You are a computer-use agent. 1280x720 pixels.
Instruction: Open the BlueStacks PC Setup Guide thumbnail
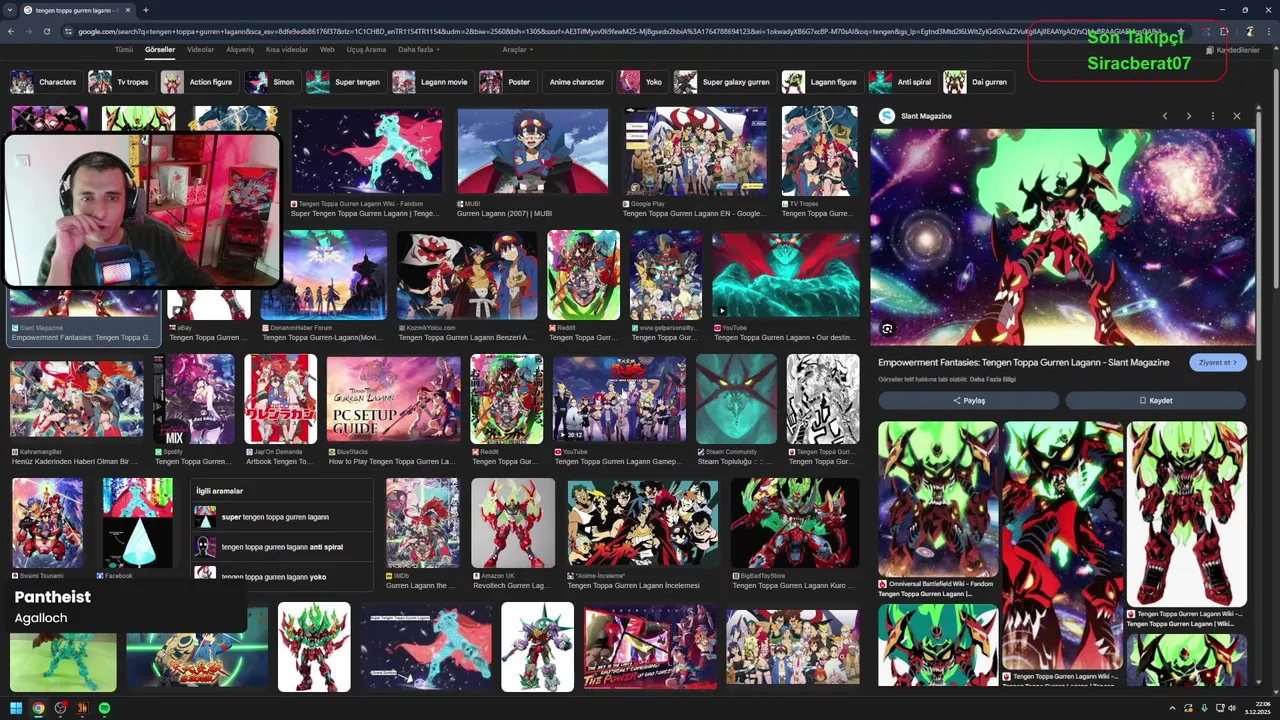(x=393, y=399)
